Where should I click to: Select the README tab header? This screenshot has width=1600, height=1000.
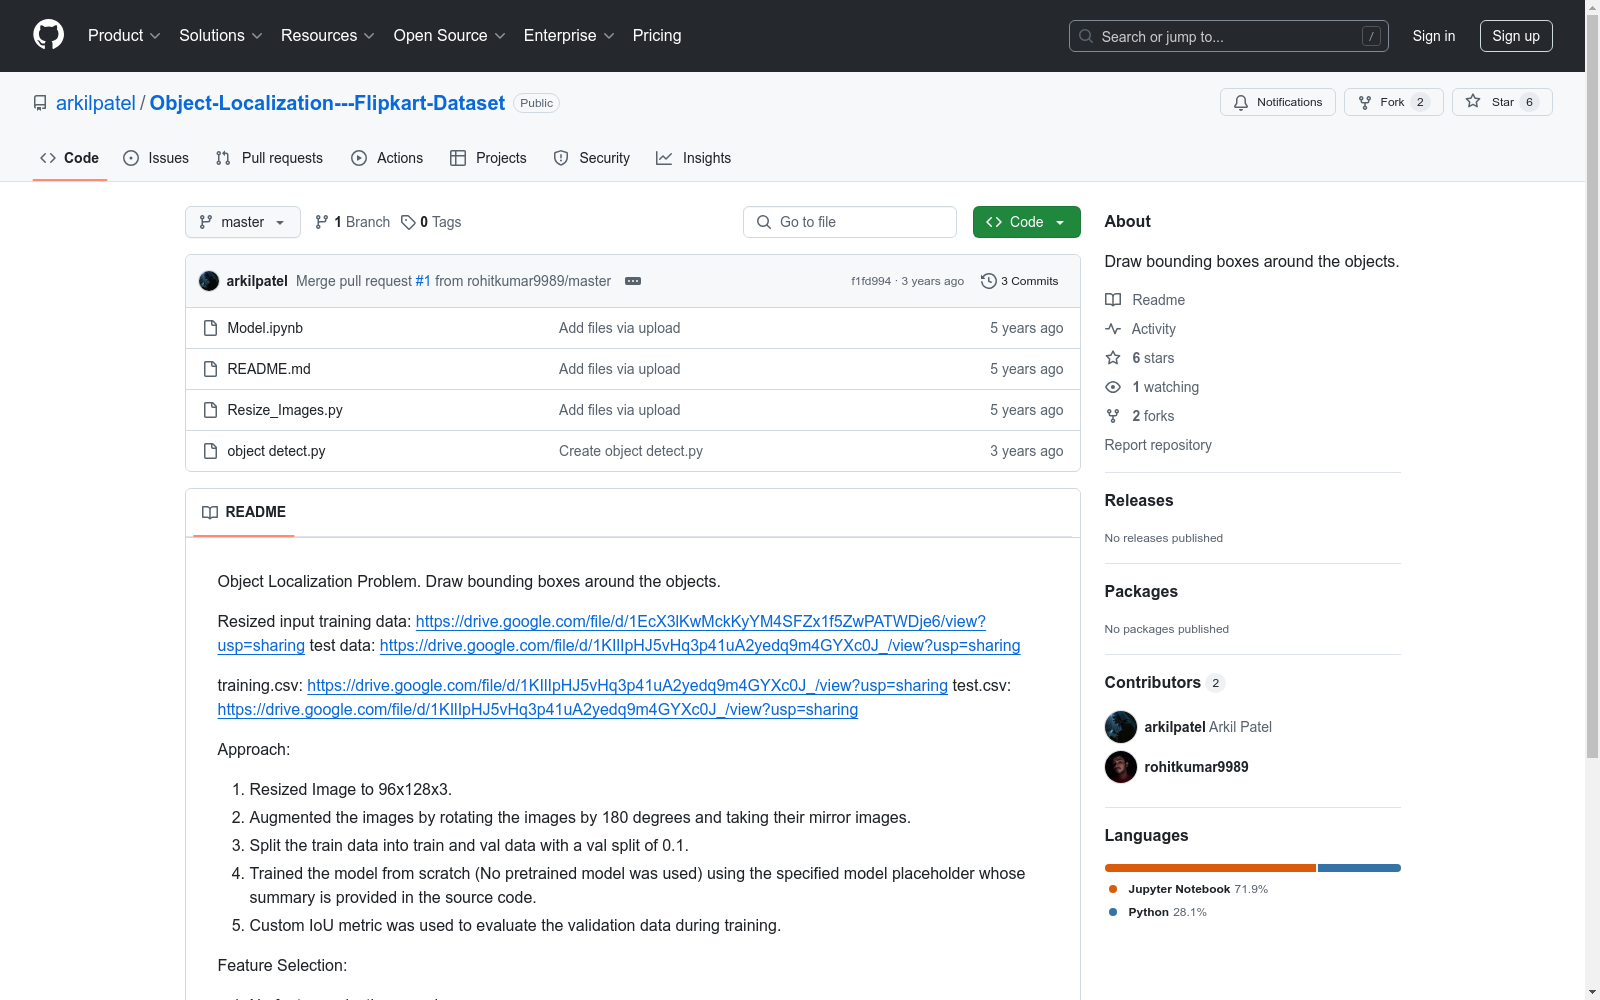244,512
